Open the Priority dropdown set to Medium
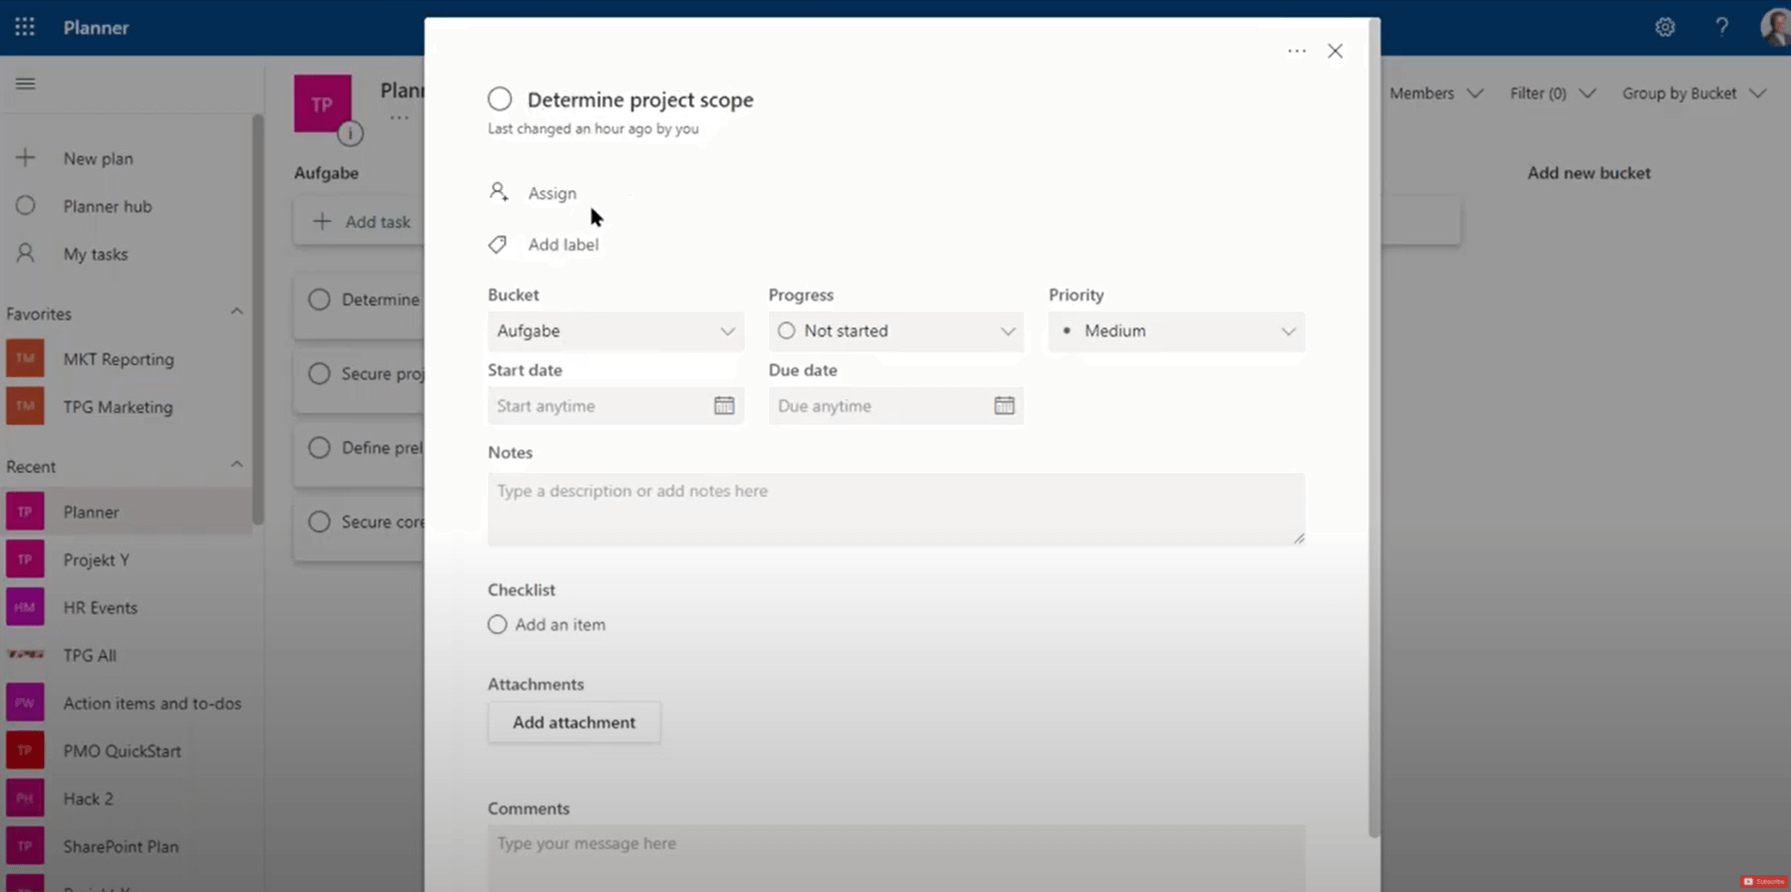Image resolution: width=1791 pixels, height=892 pixels. pyautogui.click(x=1176, y=331)
